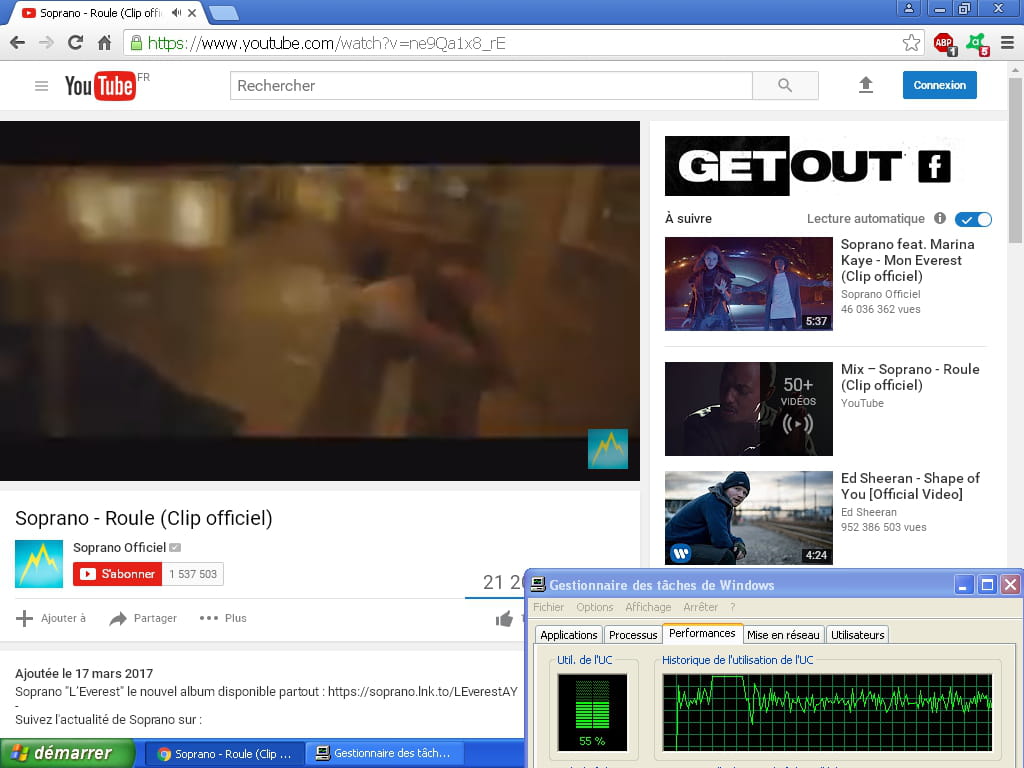
Task: Open the Options menu in Task Manager
Action: (594, 607)
